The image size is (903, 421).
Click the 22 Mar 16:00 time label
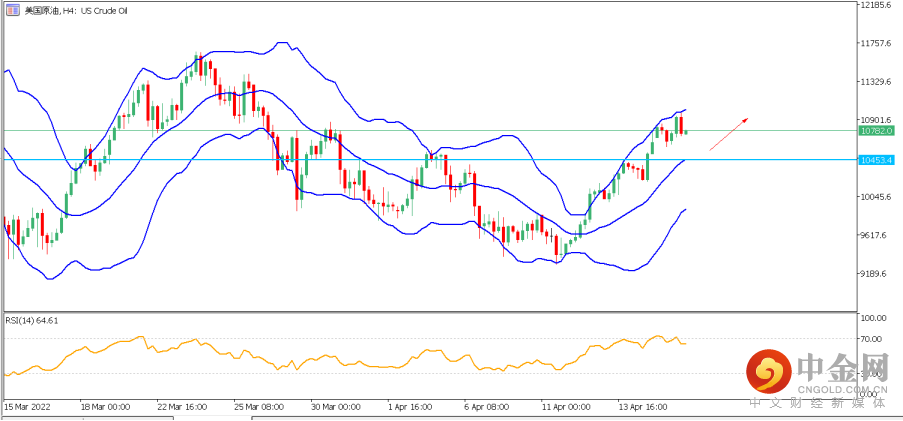[x=182, y=407]
